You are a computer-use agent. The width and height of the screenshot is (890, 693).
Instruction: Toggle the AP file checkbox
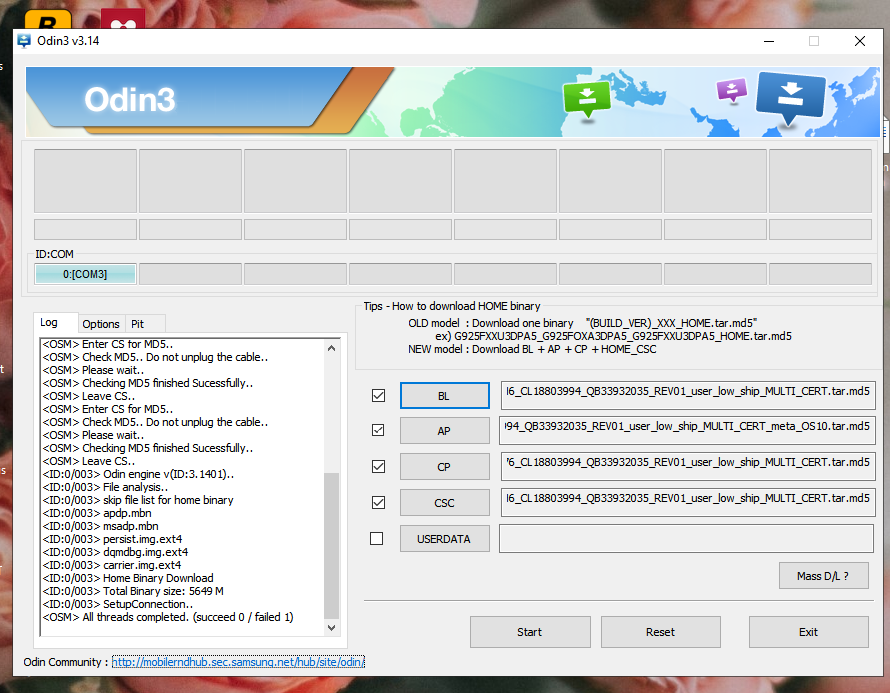[x=377, y=431]
